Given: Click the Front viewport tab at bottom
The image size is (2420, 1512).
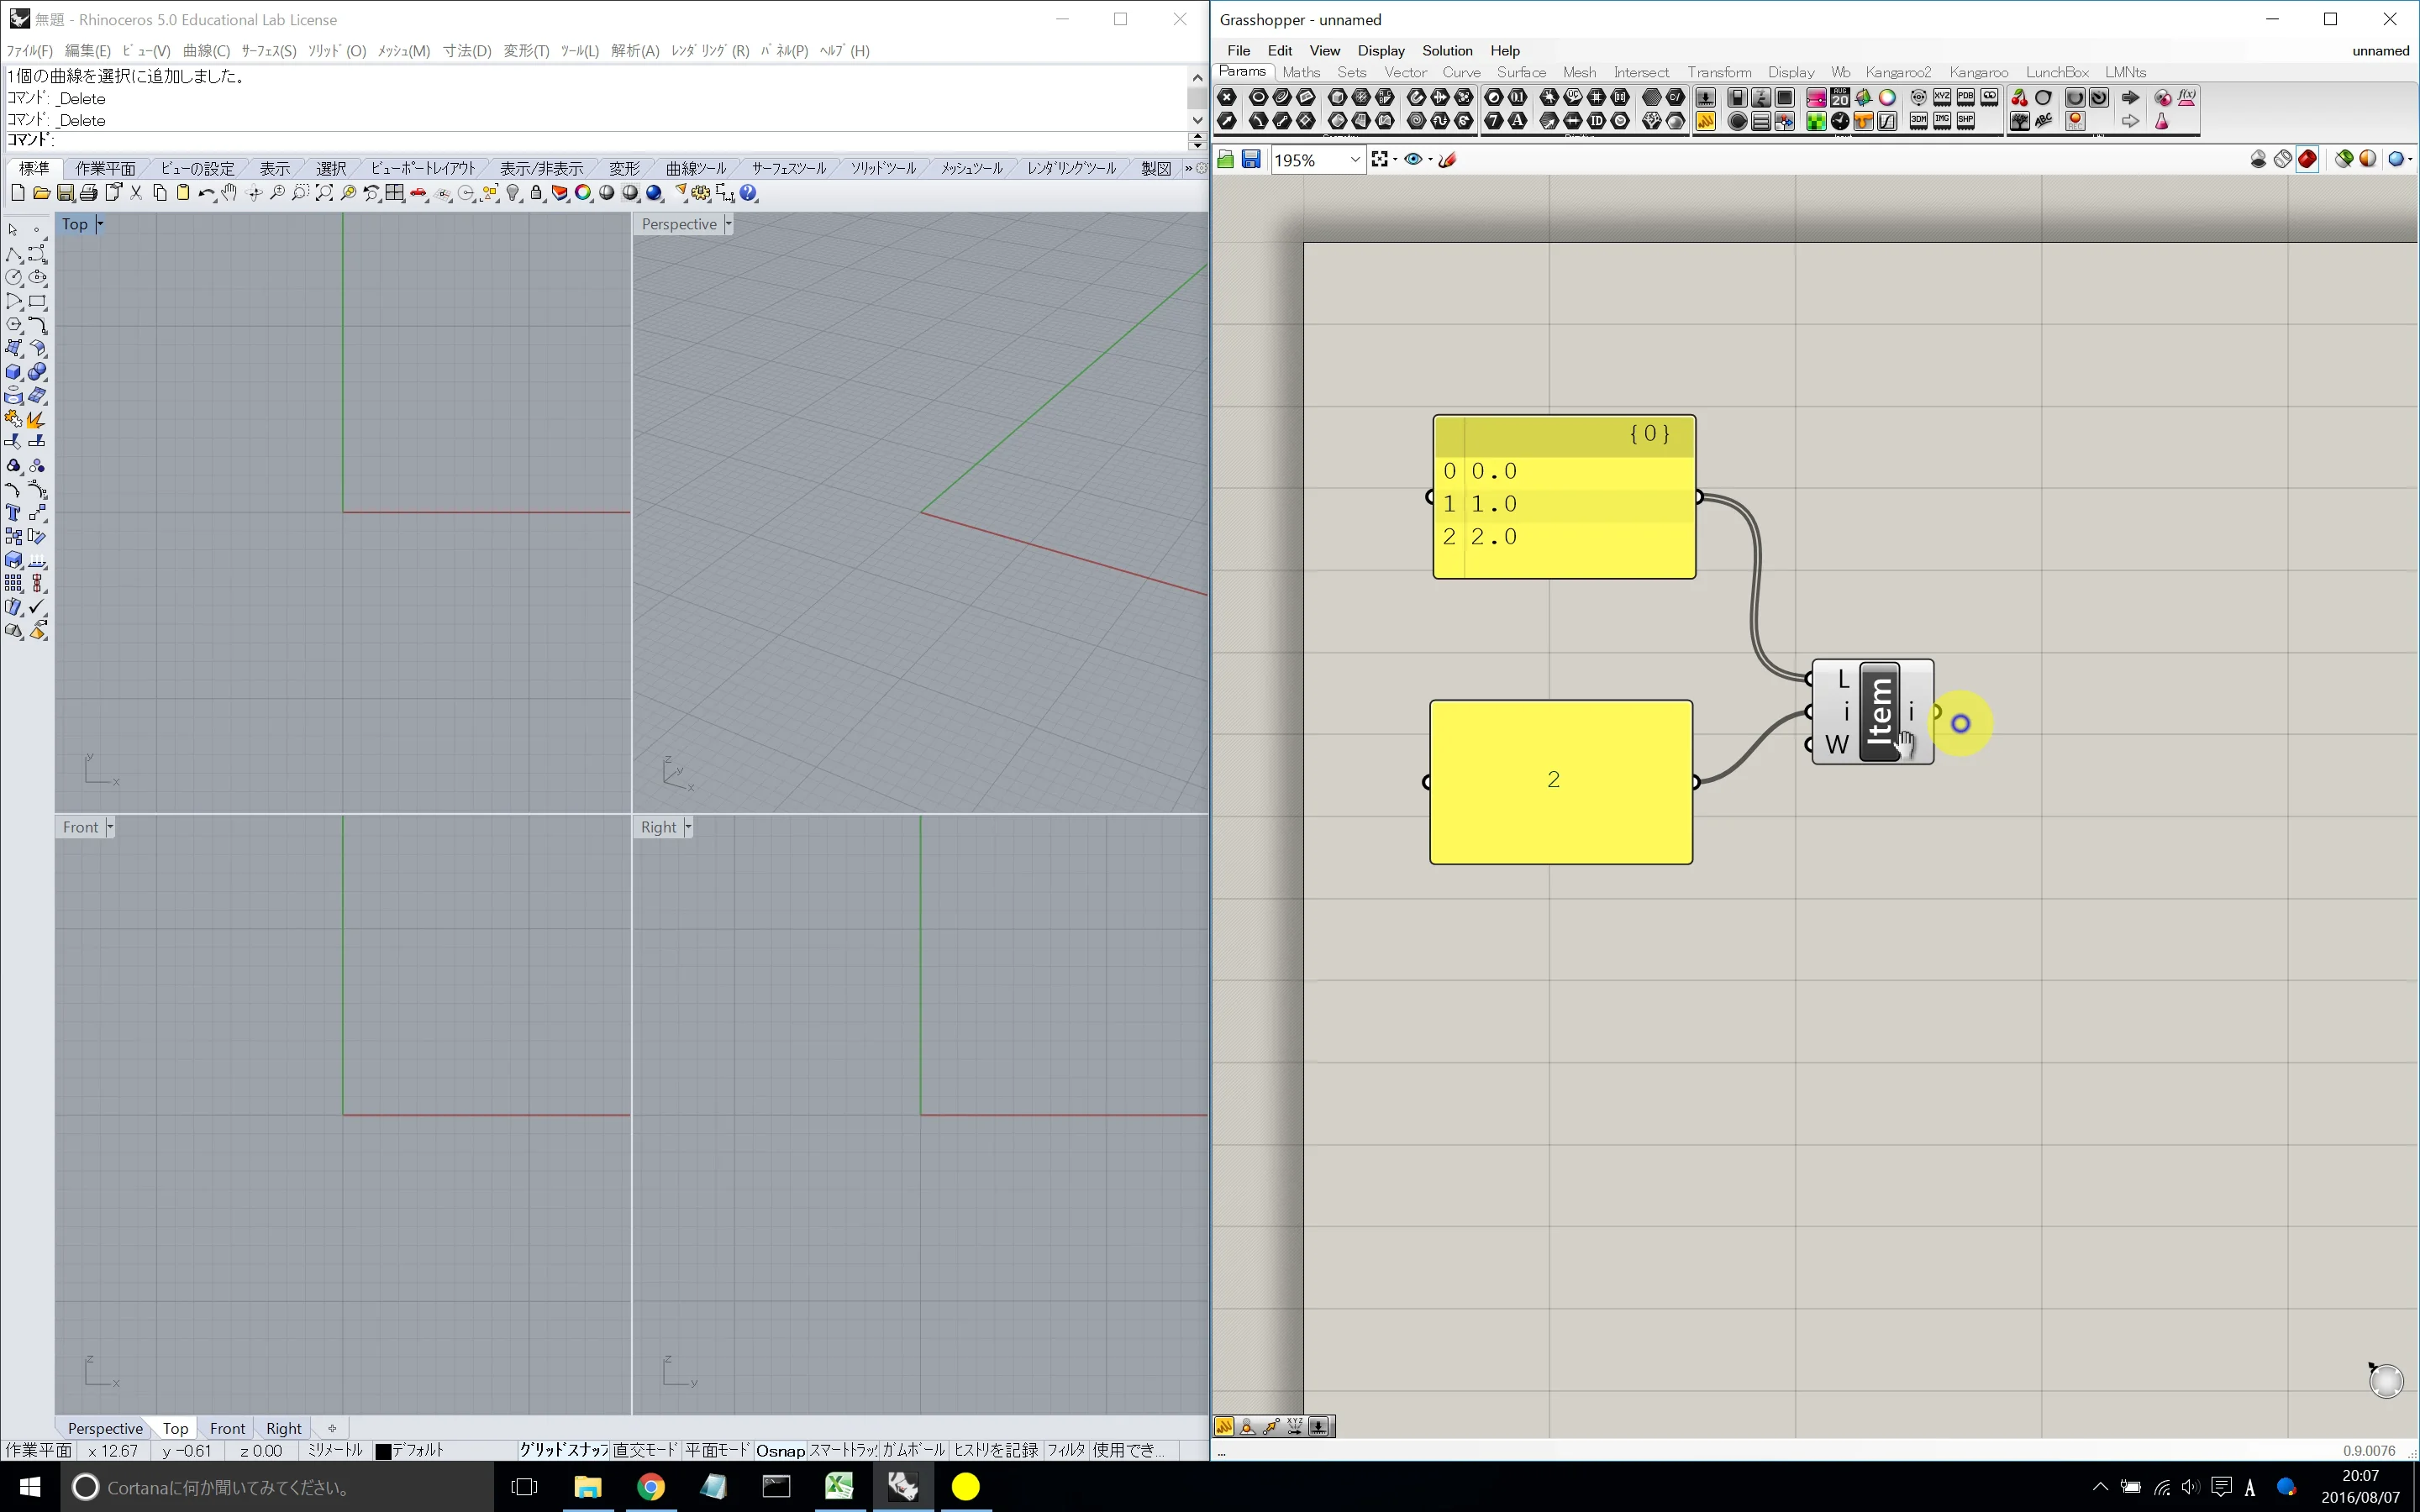Looking at the screenshot, I should [x=227, y=1428].
